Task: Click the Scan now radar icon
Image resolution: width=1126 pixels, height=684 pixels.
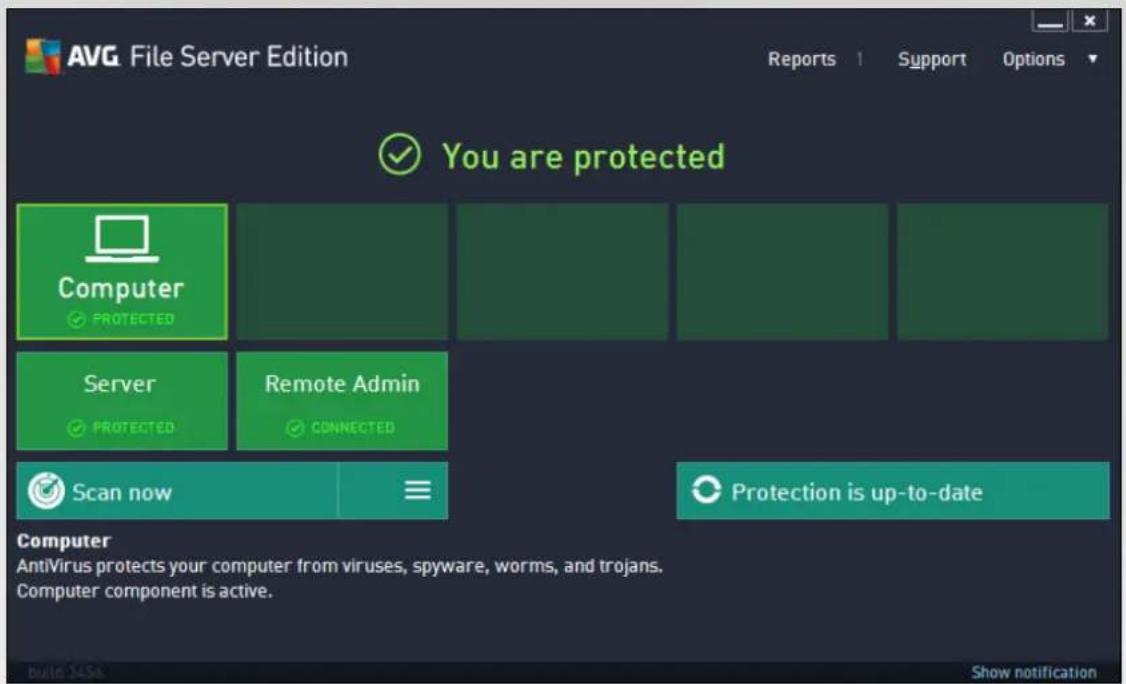Action: coord(46,491)
